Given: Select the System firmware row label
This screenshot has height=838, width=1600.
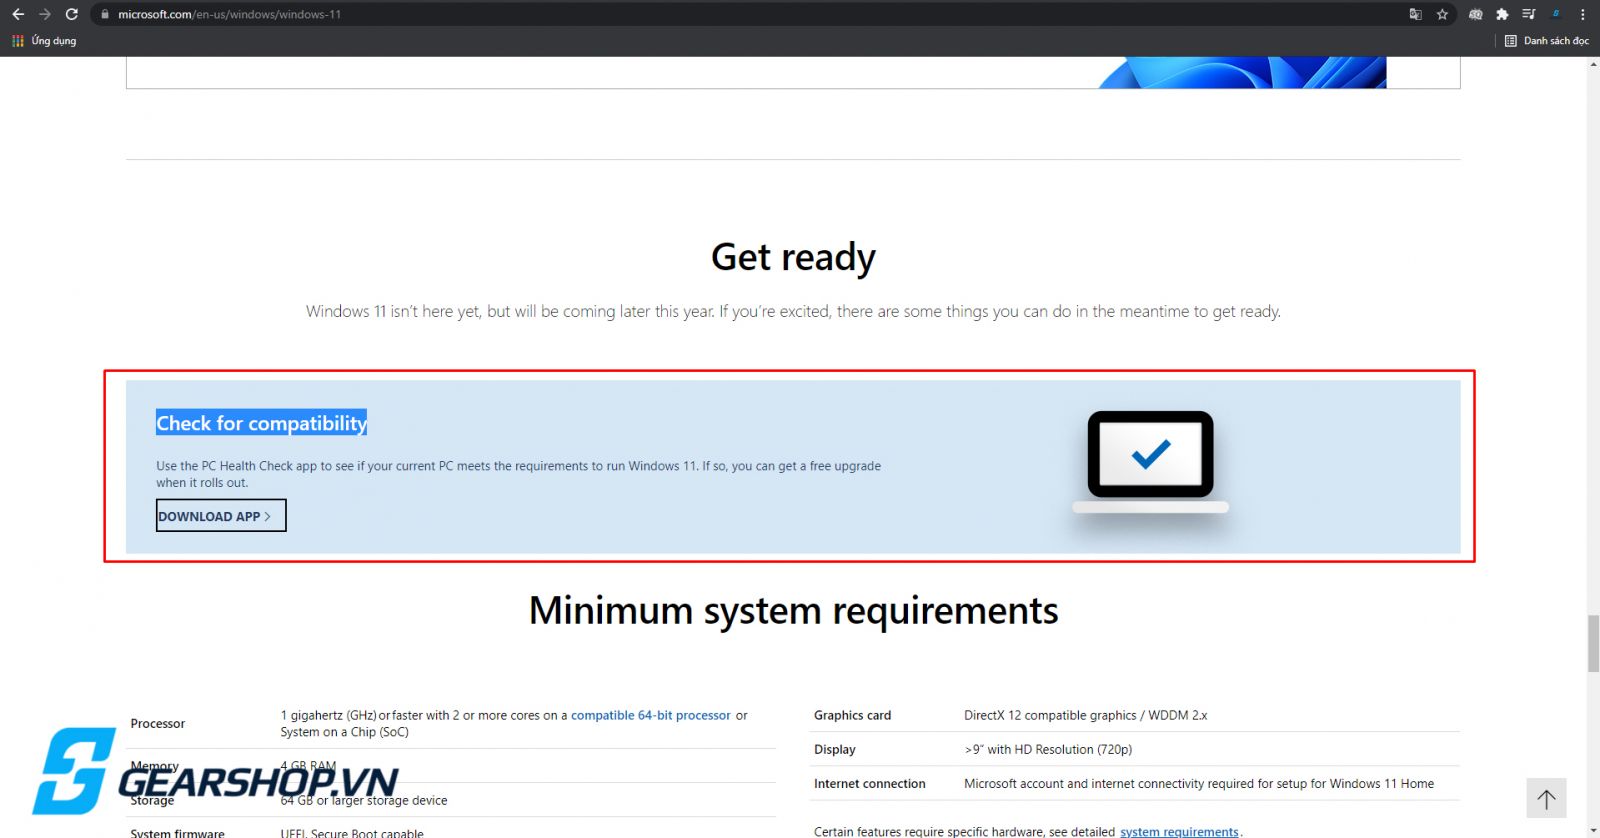Looking at the screenshot, I should (177, 832).
